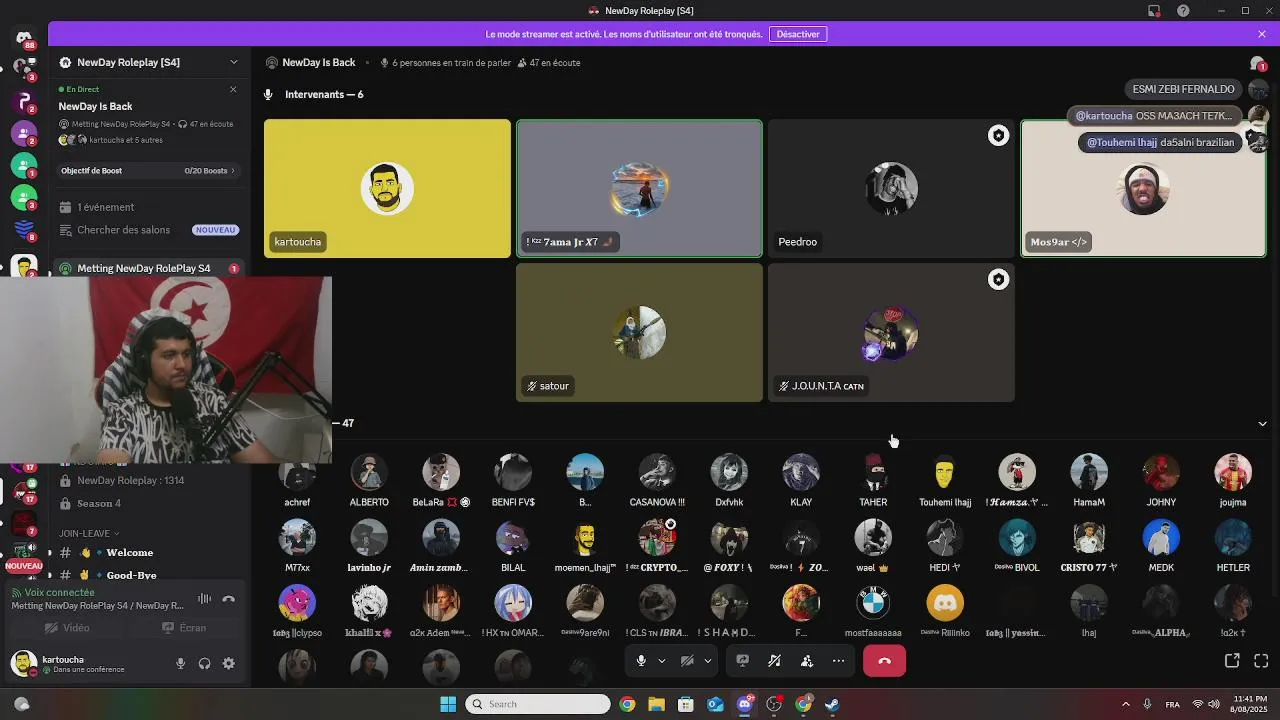This screenshot has height=720, width=1280.
Task: Open JOHNY listener avatar
Action: (x=1161, y=473)
